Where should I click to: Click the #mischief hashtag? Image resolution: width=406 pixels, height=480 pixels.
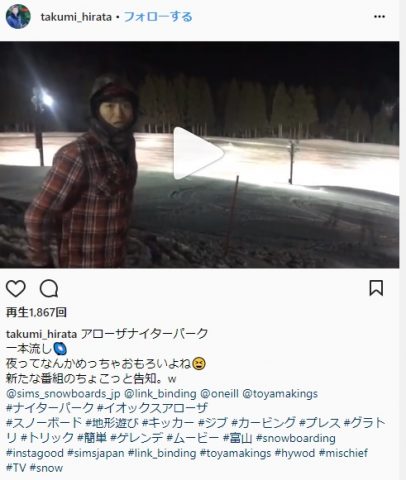[x=343, y=453]
